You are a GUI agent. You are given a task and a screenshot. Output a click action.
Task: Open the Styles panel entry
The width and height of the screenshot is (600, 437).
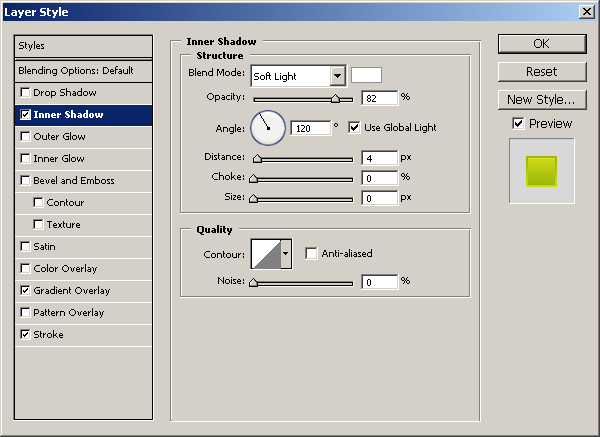click(83, 46)
